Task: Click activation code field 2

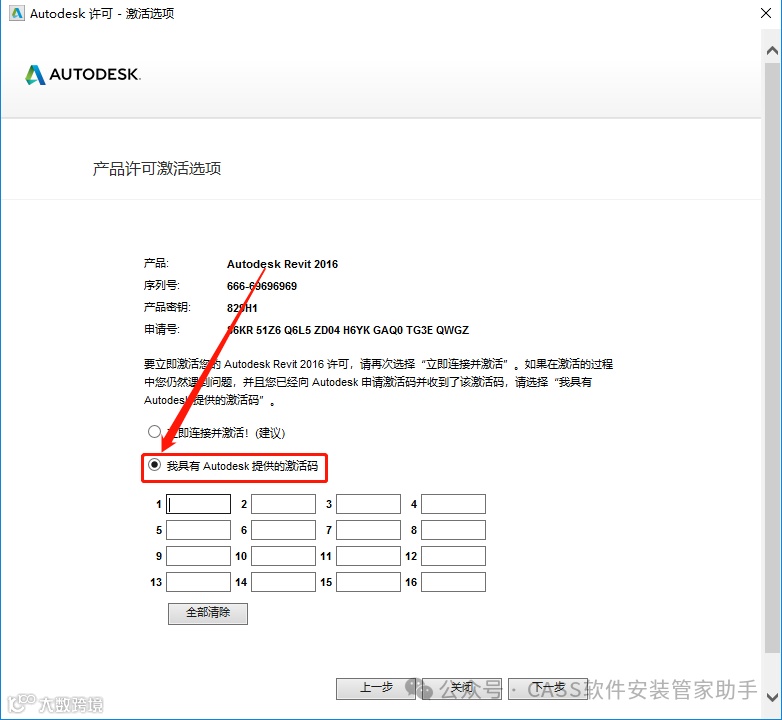Action: pyautogui.click(x=283, y=504)
